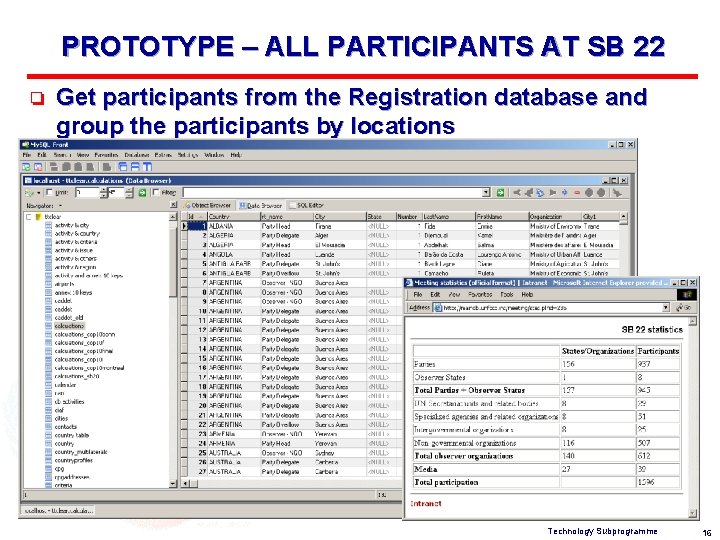Viewport: 720px width, 540px height.
Task: Click the yellow database icon beside tbclear
Action: point(39,217)
